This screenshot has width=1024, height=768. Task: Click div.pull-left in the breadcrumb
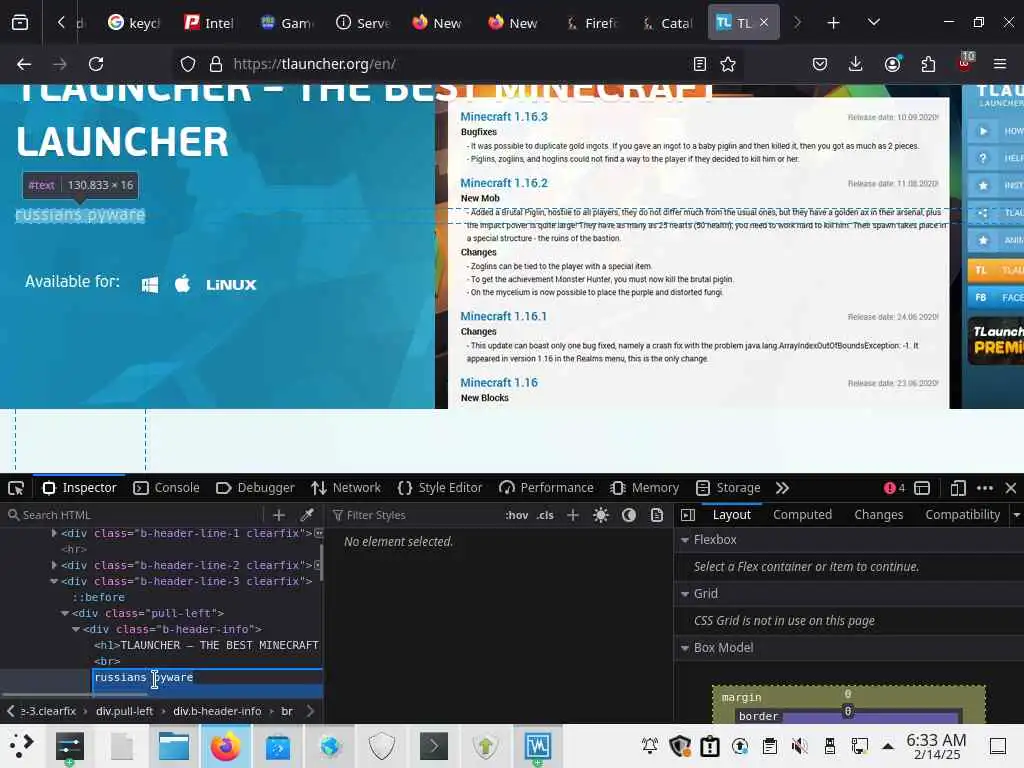125,711
